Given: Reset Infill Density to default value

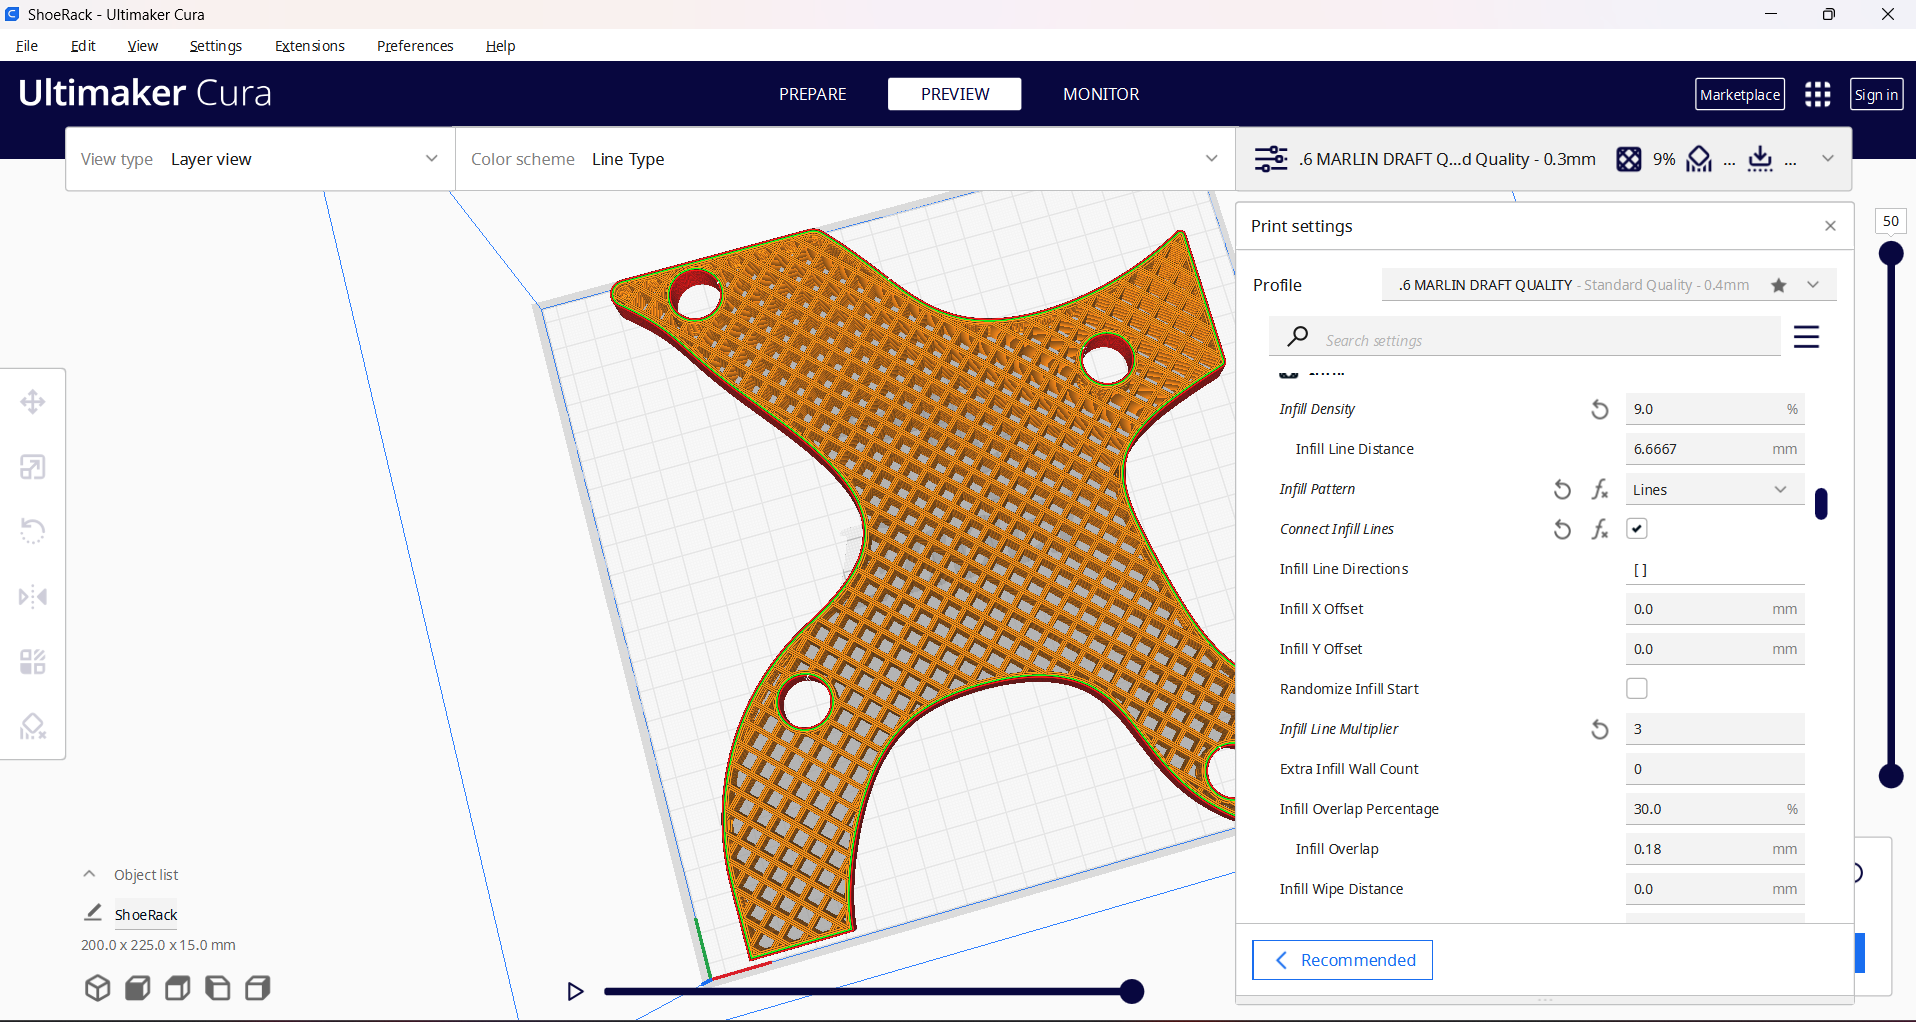Looking at the screenshot, I should 1599,409.
